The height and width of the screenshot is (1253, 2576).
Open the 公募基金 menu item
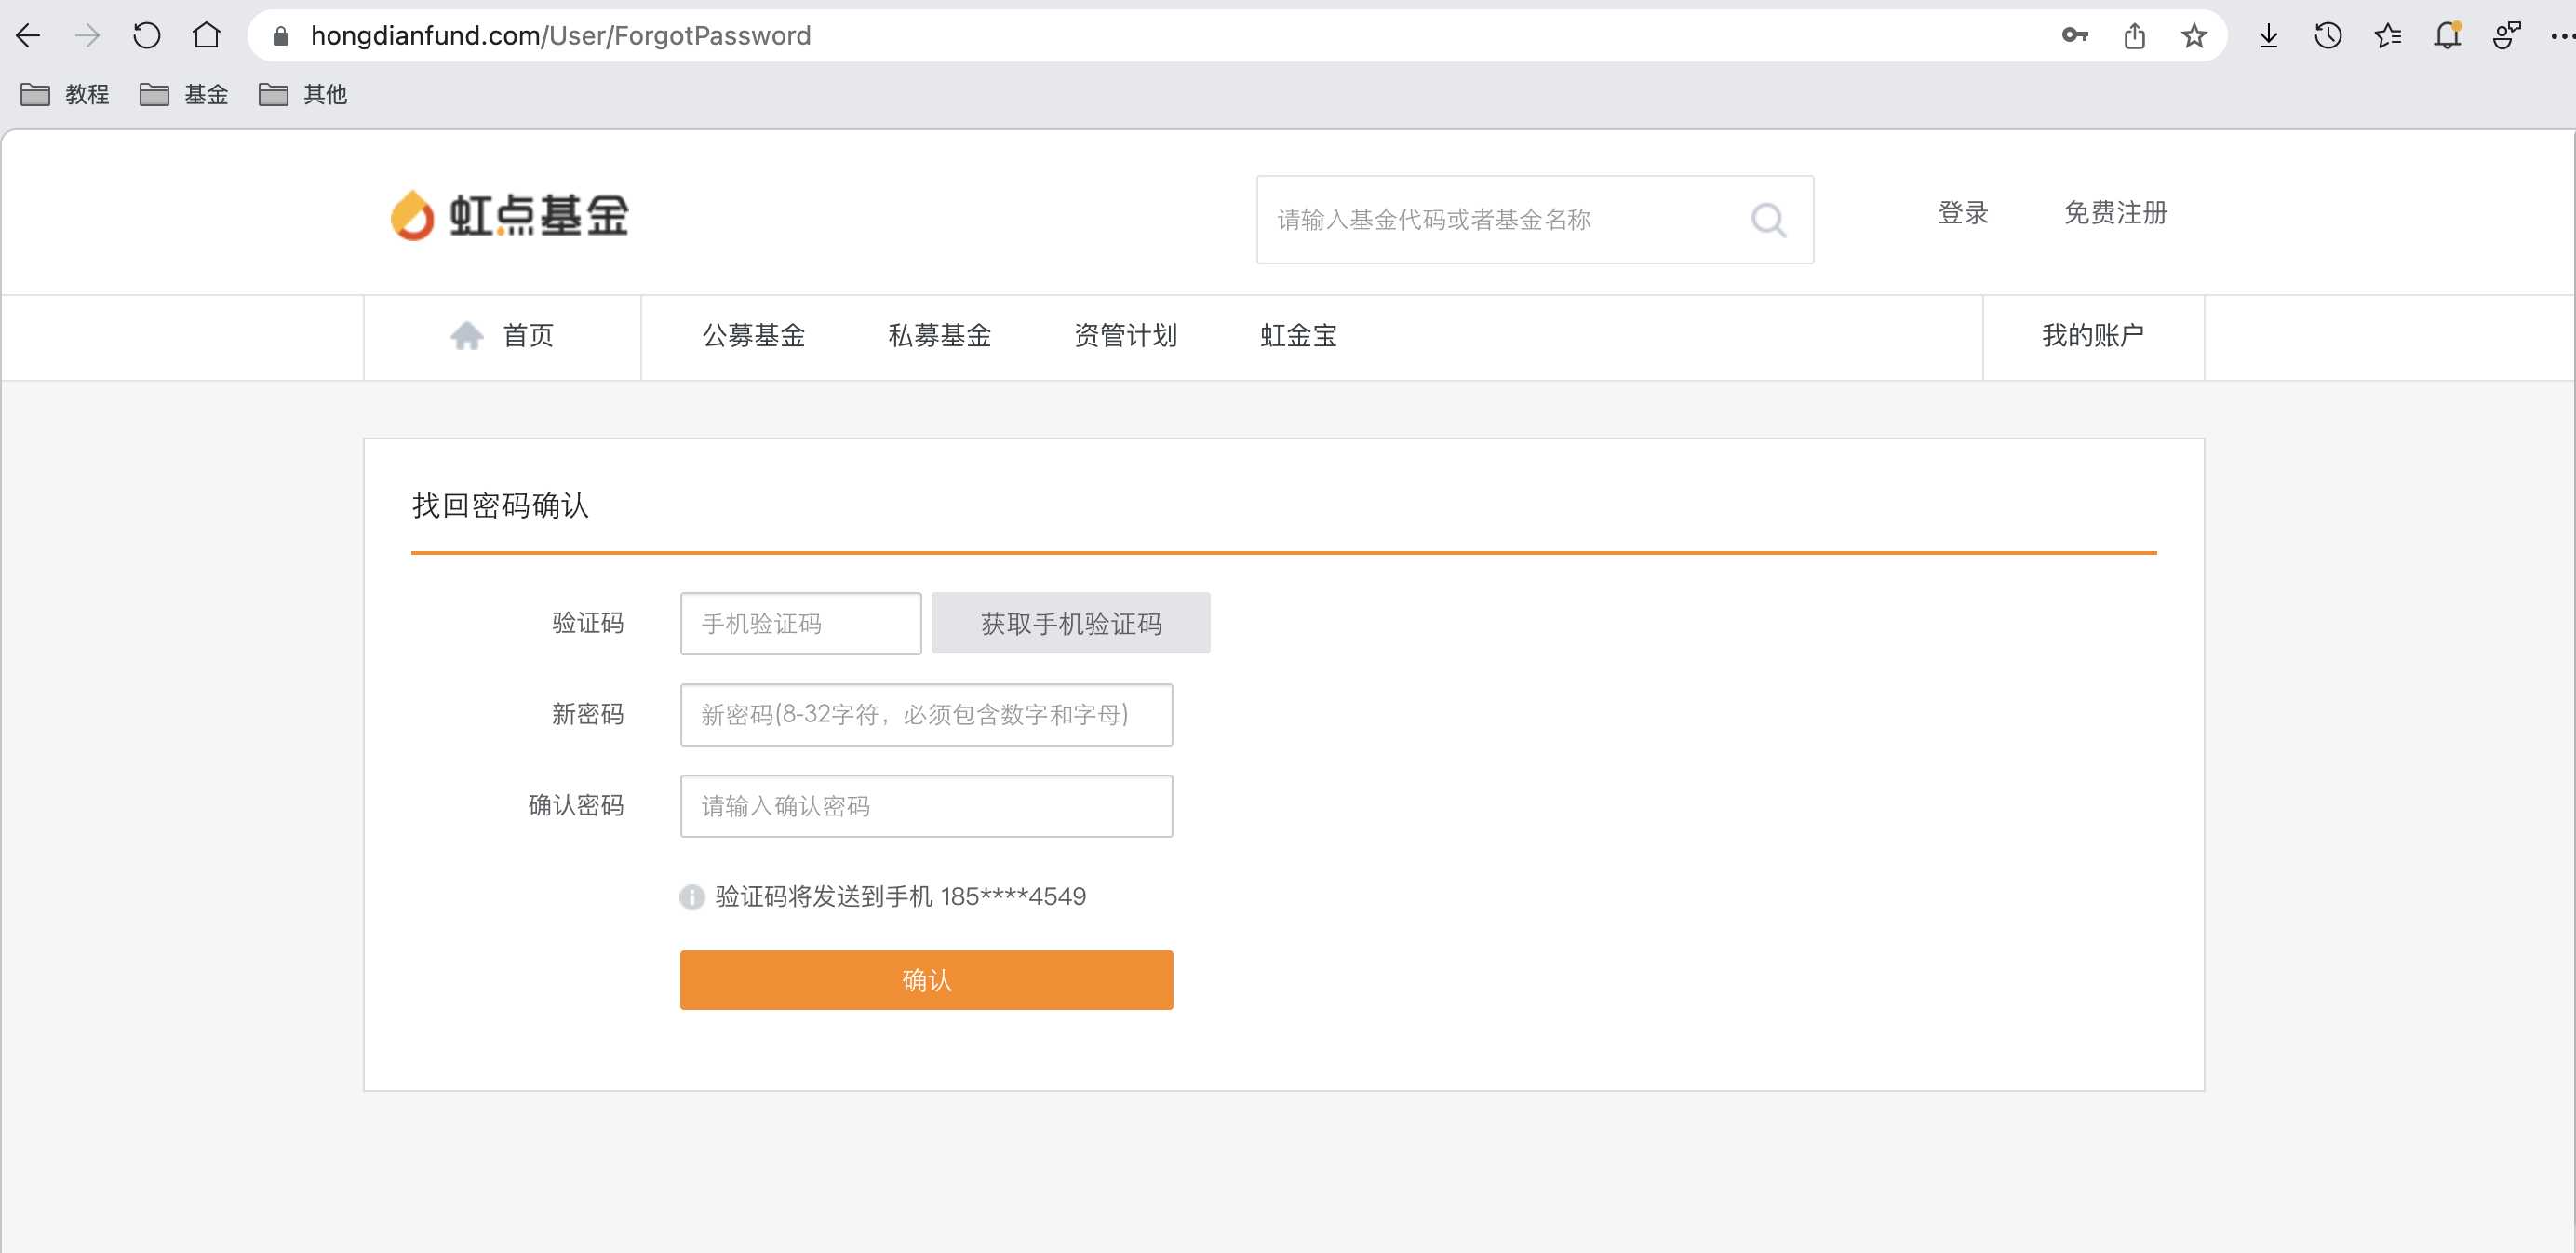pos(754,336)
